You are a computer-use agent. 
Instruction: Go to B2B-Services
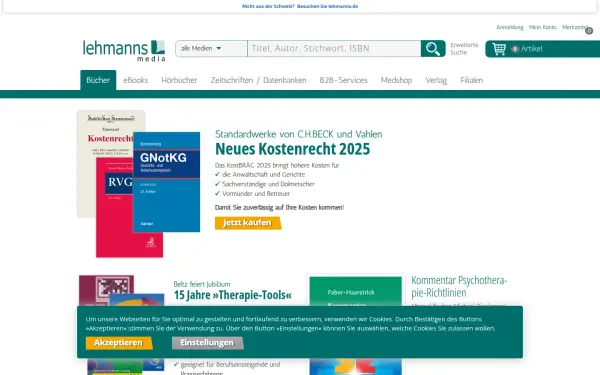click(343, 80)
